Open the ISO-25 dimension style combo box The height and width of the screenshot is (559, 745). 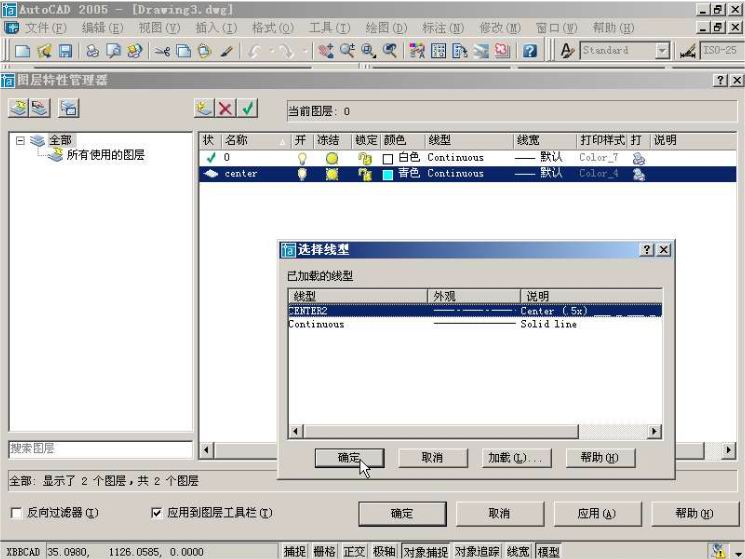coord(722,50)
